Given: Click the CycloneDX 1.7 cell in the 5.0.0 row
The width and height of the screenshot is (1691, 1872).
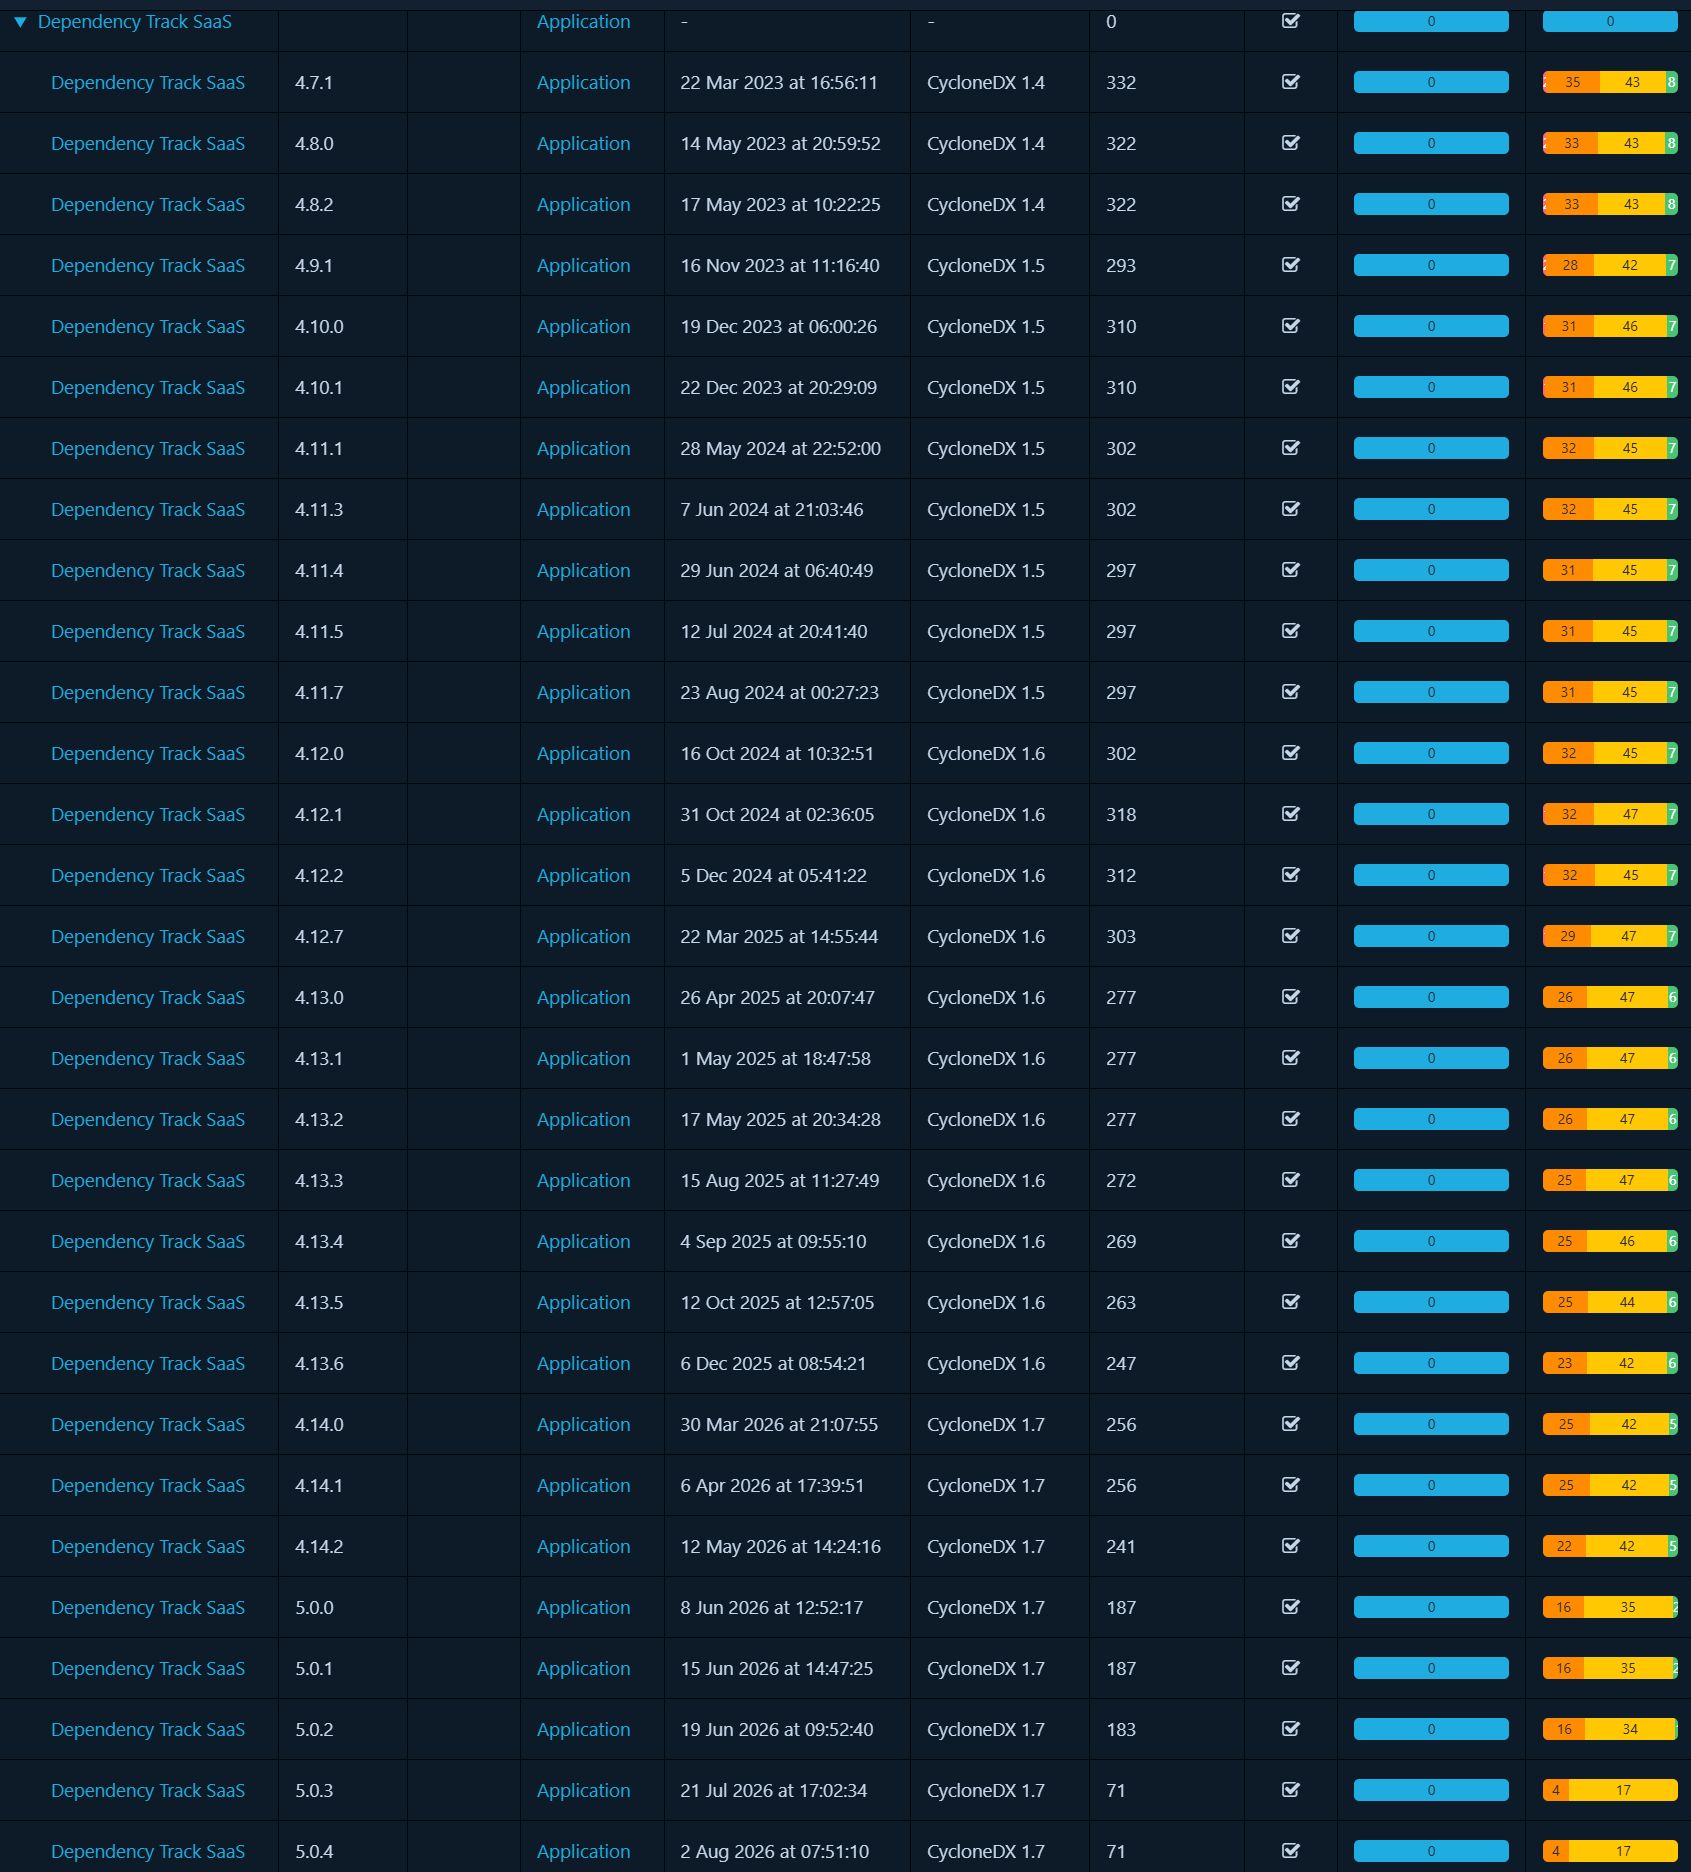Looking at the screenshot, I should (986, 1608).
